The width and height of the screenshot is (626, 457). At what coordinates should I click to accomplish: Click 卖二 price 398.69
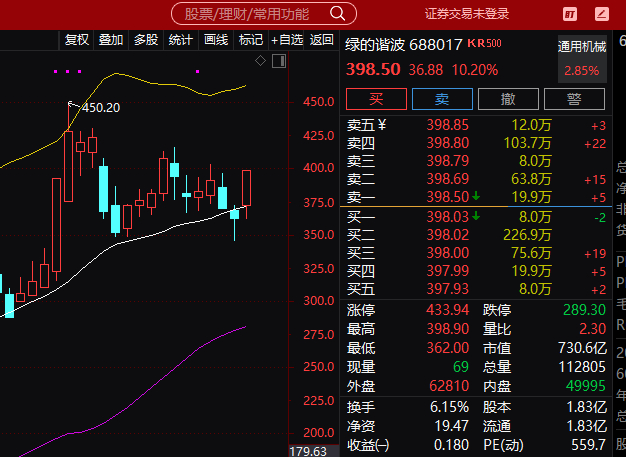[x=448, y=179]
